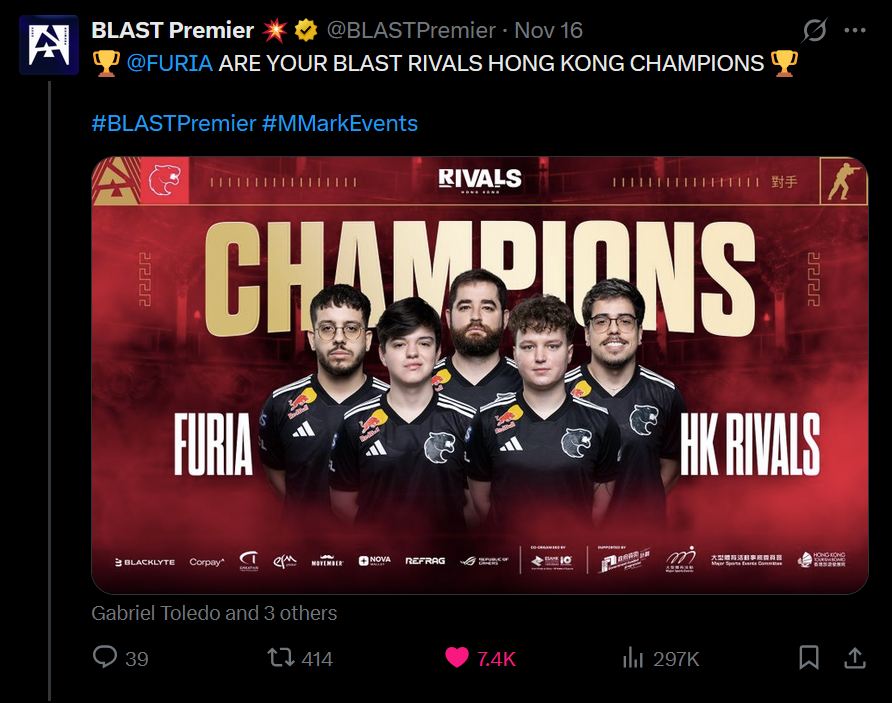Open the #BLASTPremier hashtag

point(174,123)
